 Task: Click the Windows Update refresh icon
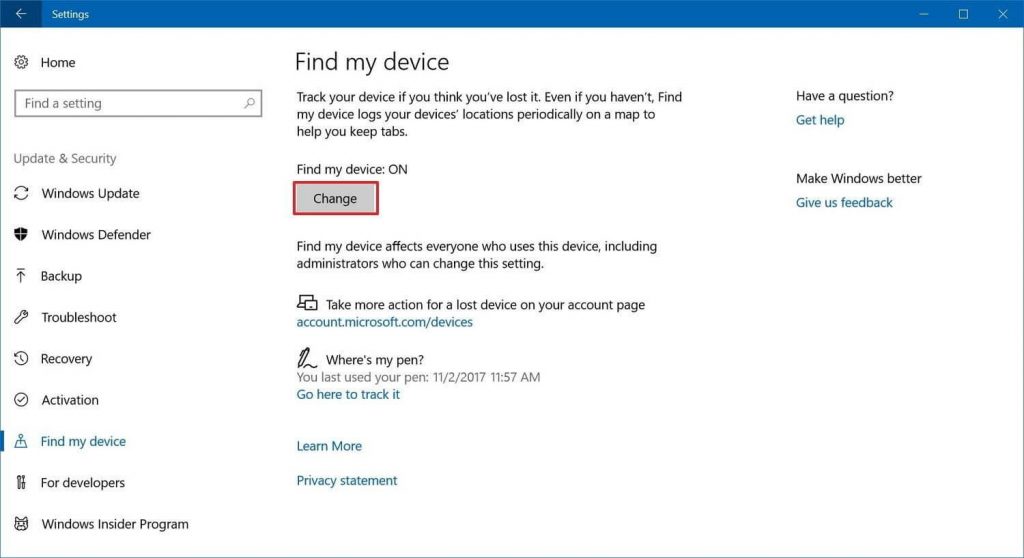coord(22,193)
